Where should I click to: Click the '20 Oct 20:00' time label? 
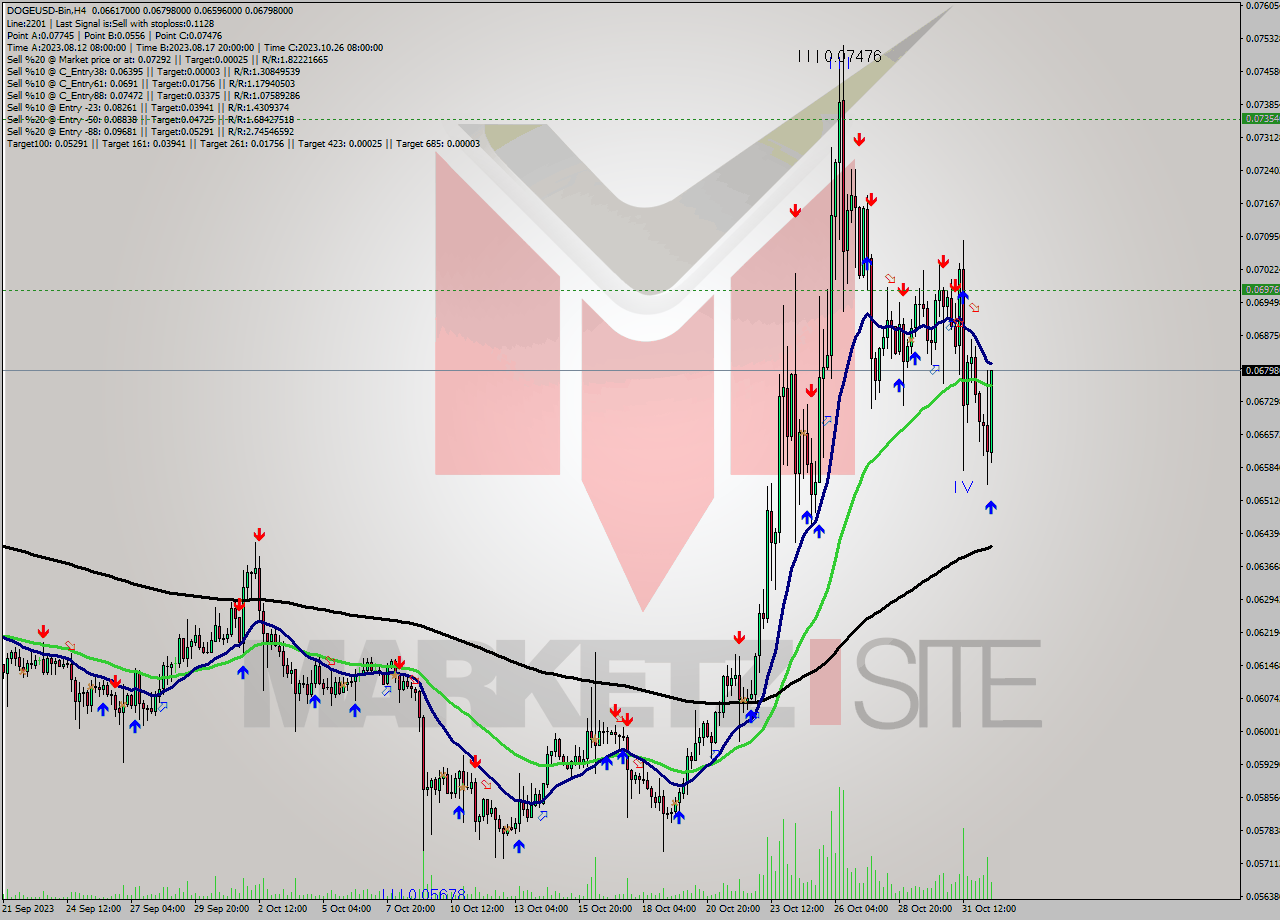coord(734,909)
